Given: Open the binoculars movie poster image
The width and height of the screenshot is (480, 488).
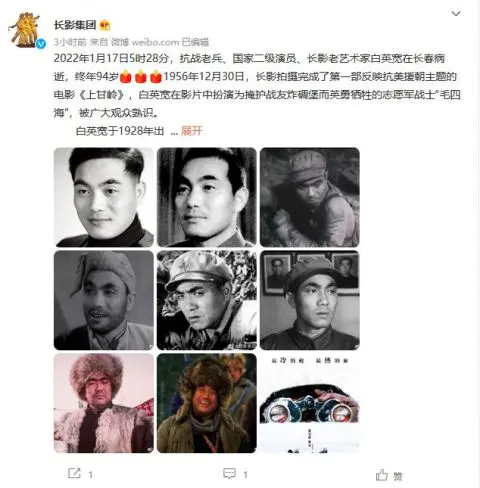Looking at the screenshot, I should pos(310,403).
